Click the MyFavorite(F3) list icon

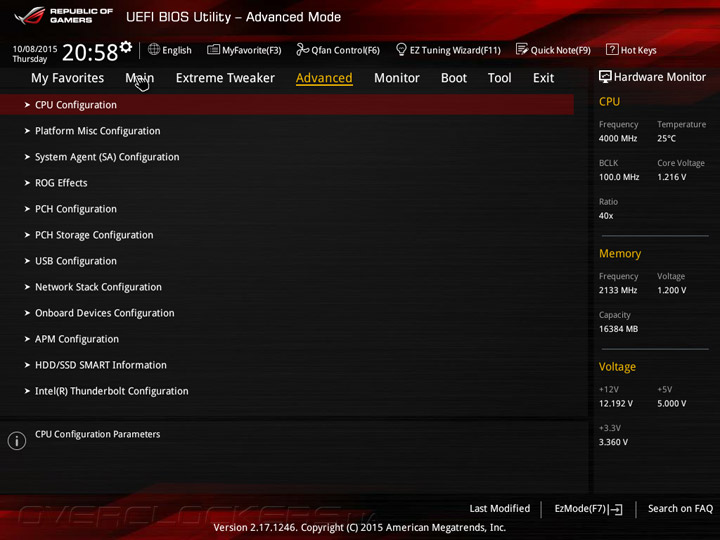[x=213, y=50]
